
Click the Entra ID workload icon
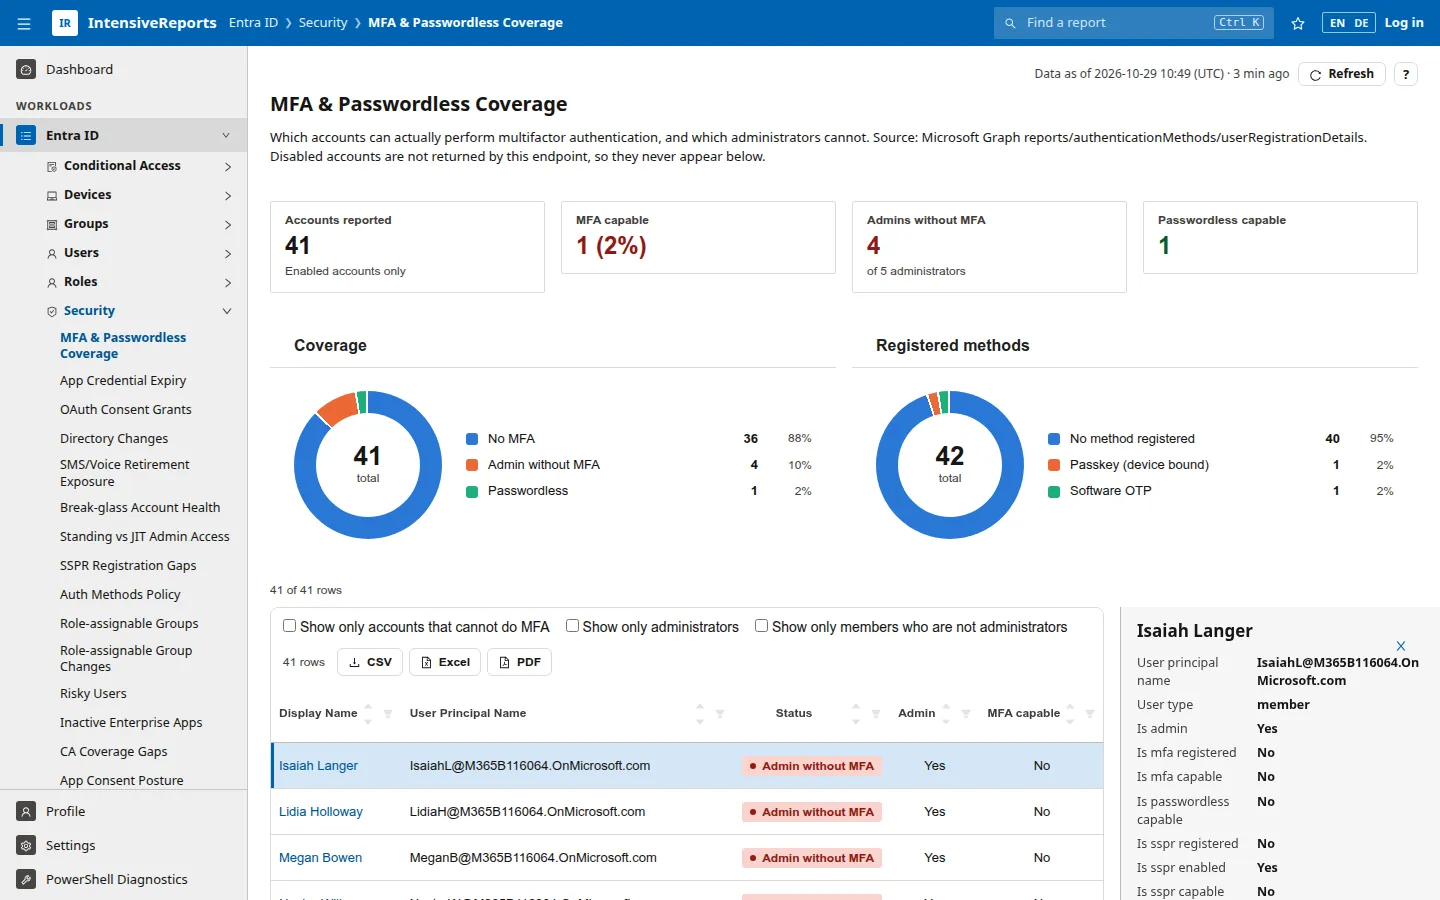[x=26, y=135]
